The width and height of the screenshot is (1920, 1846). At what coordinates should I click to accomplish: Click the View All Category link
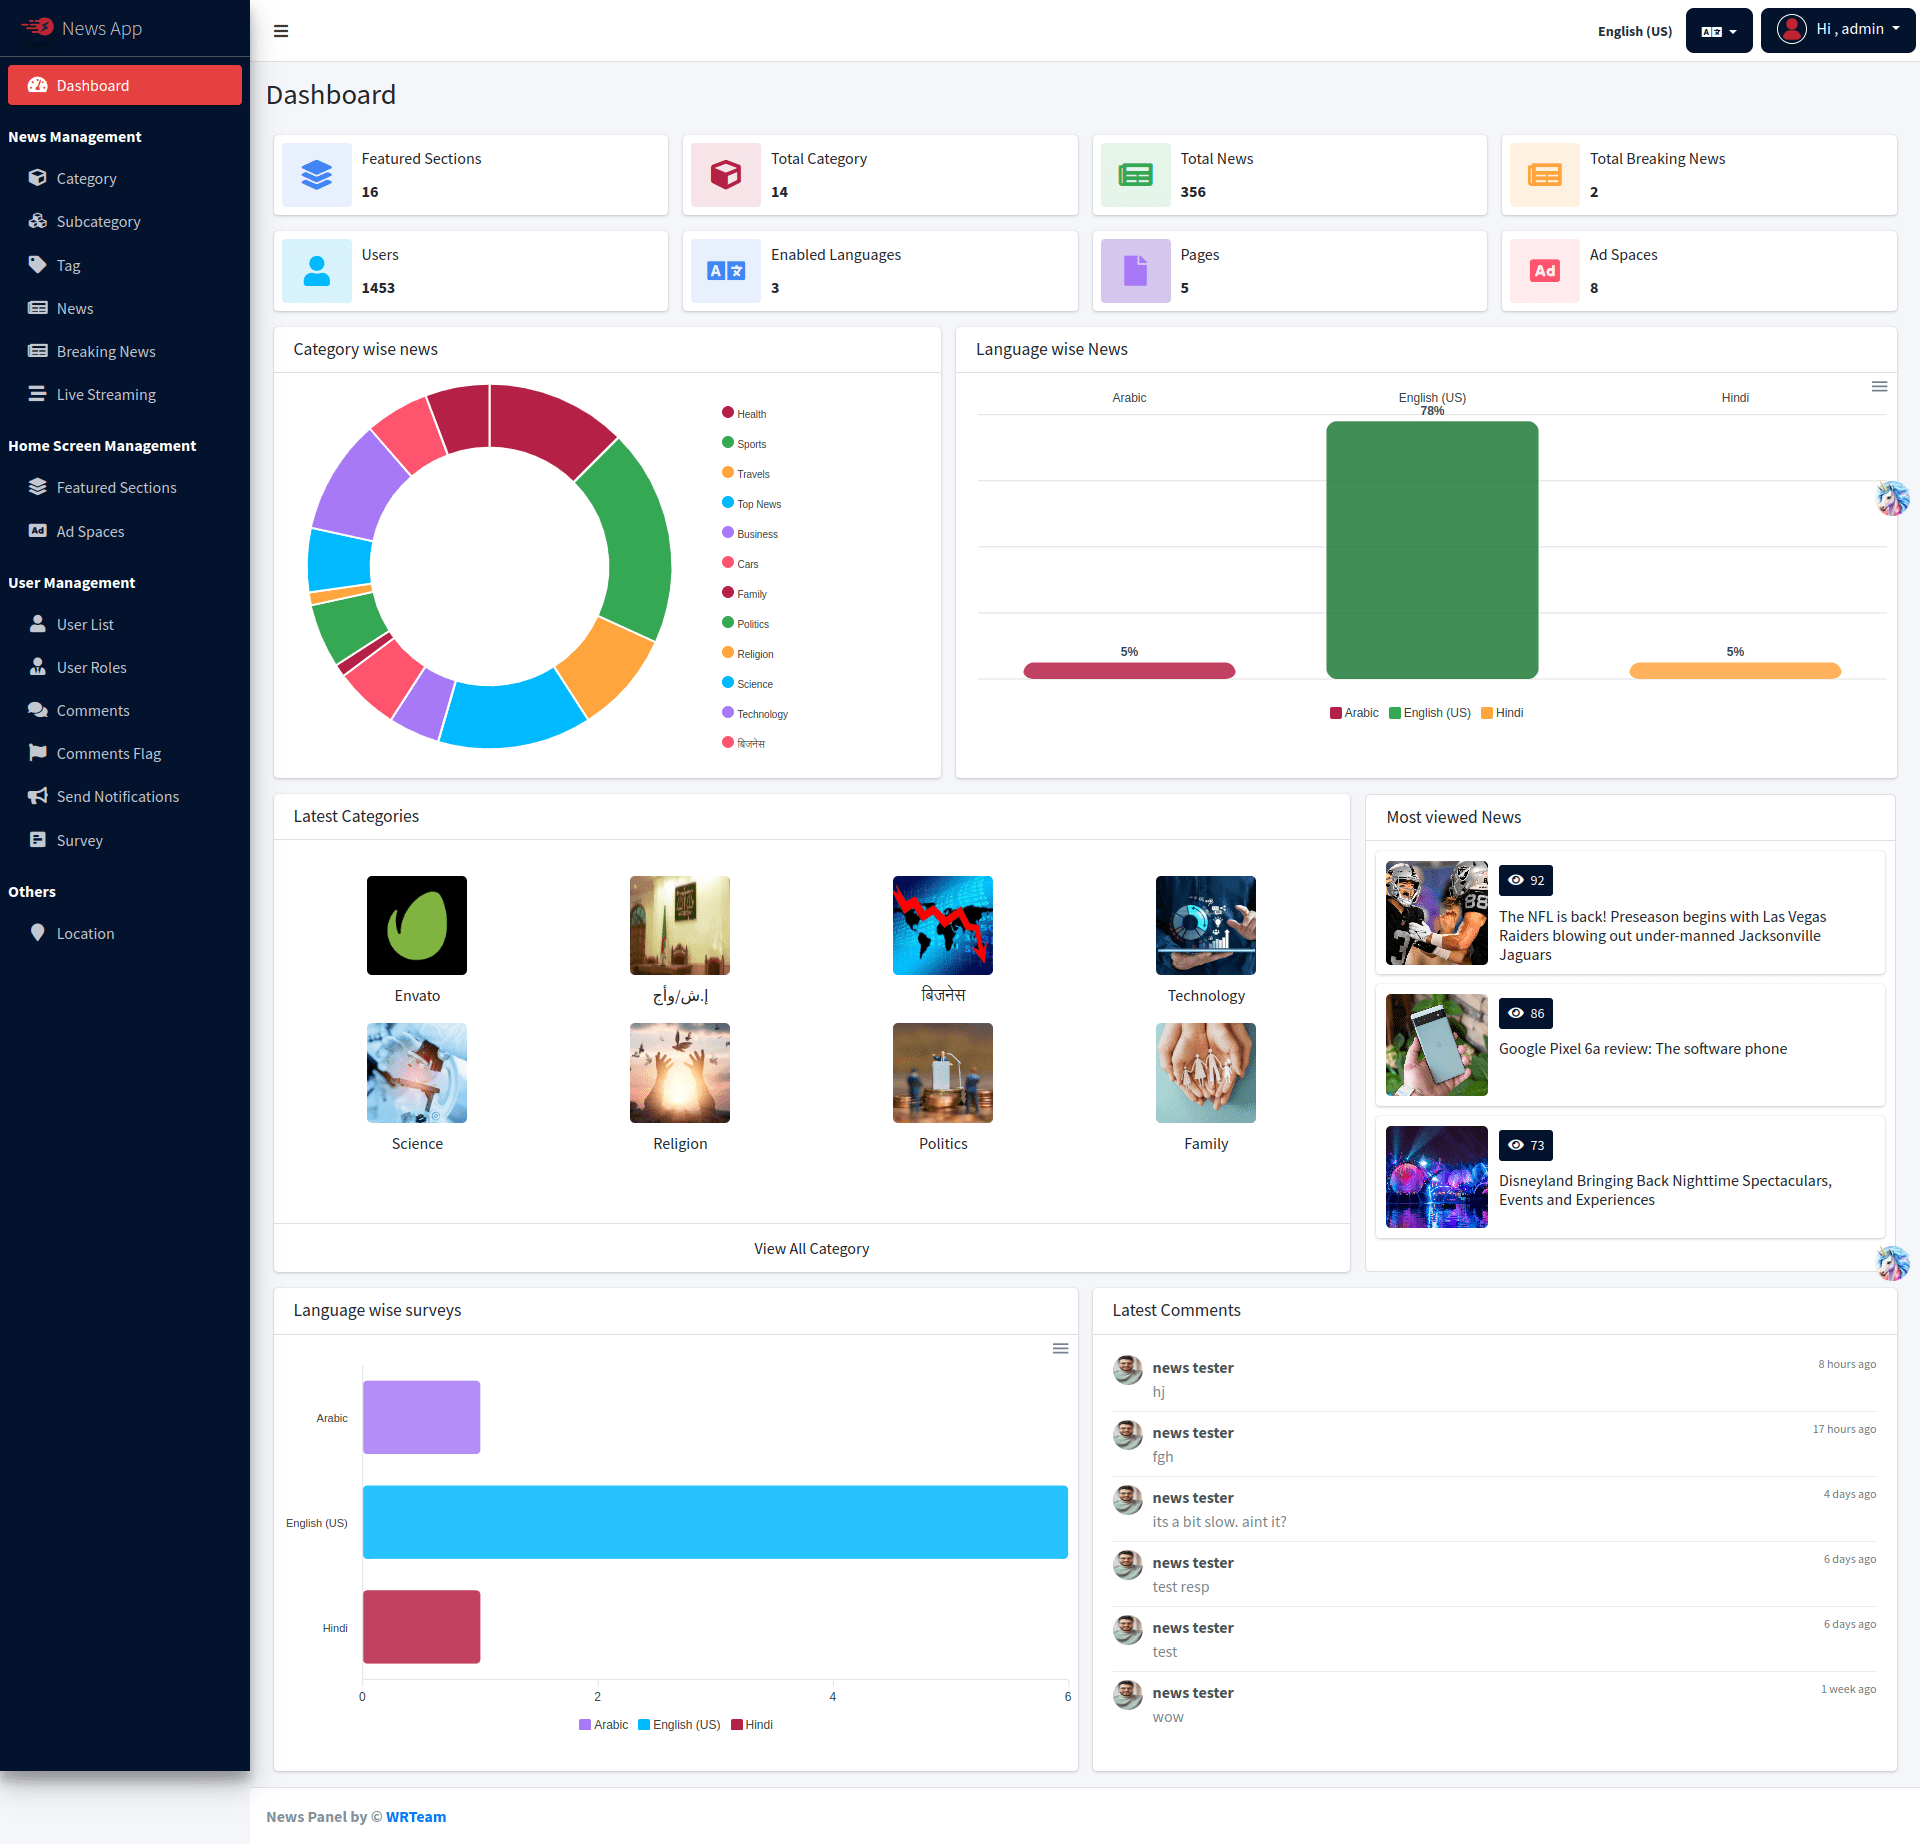point(811,1249)
